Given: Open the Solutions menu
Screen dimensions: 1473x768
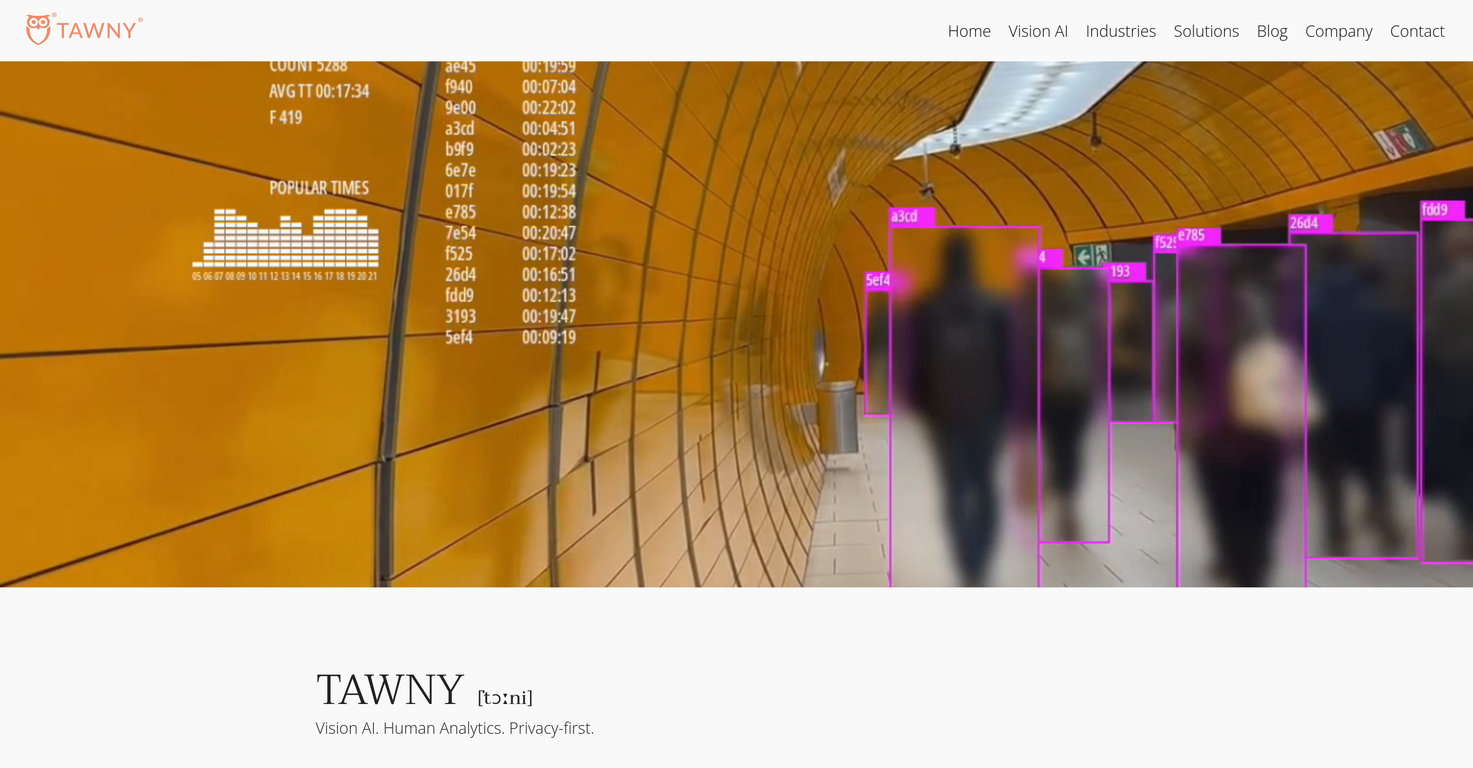Looking at the screenshot, I should (1205, 31).
